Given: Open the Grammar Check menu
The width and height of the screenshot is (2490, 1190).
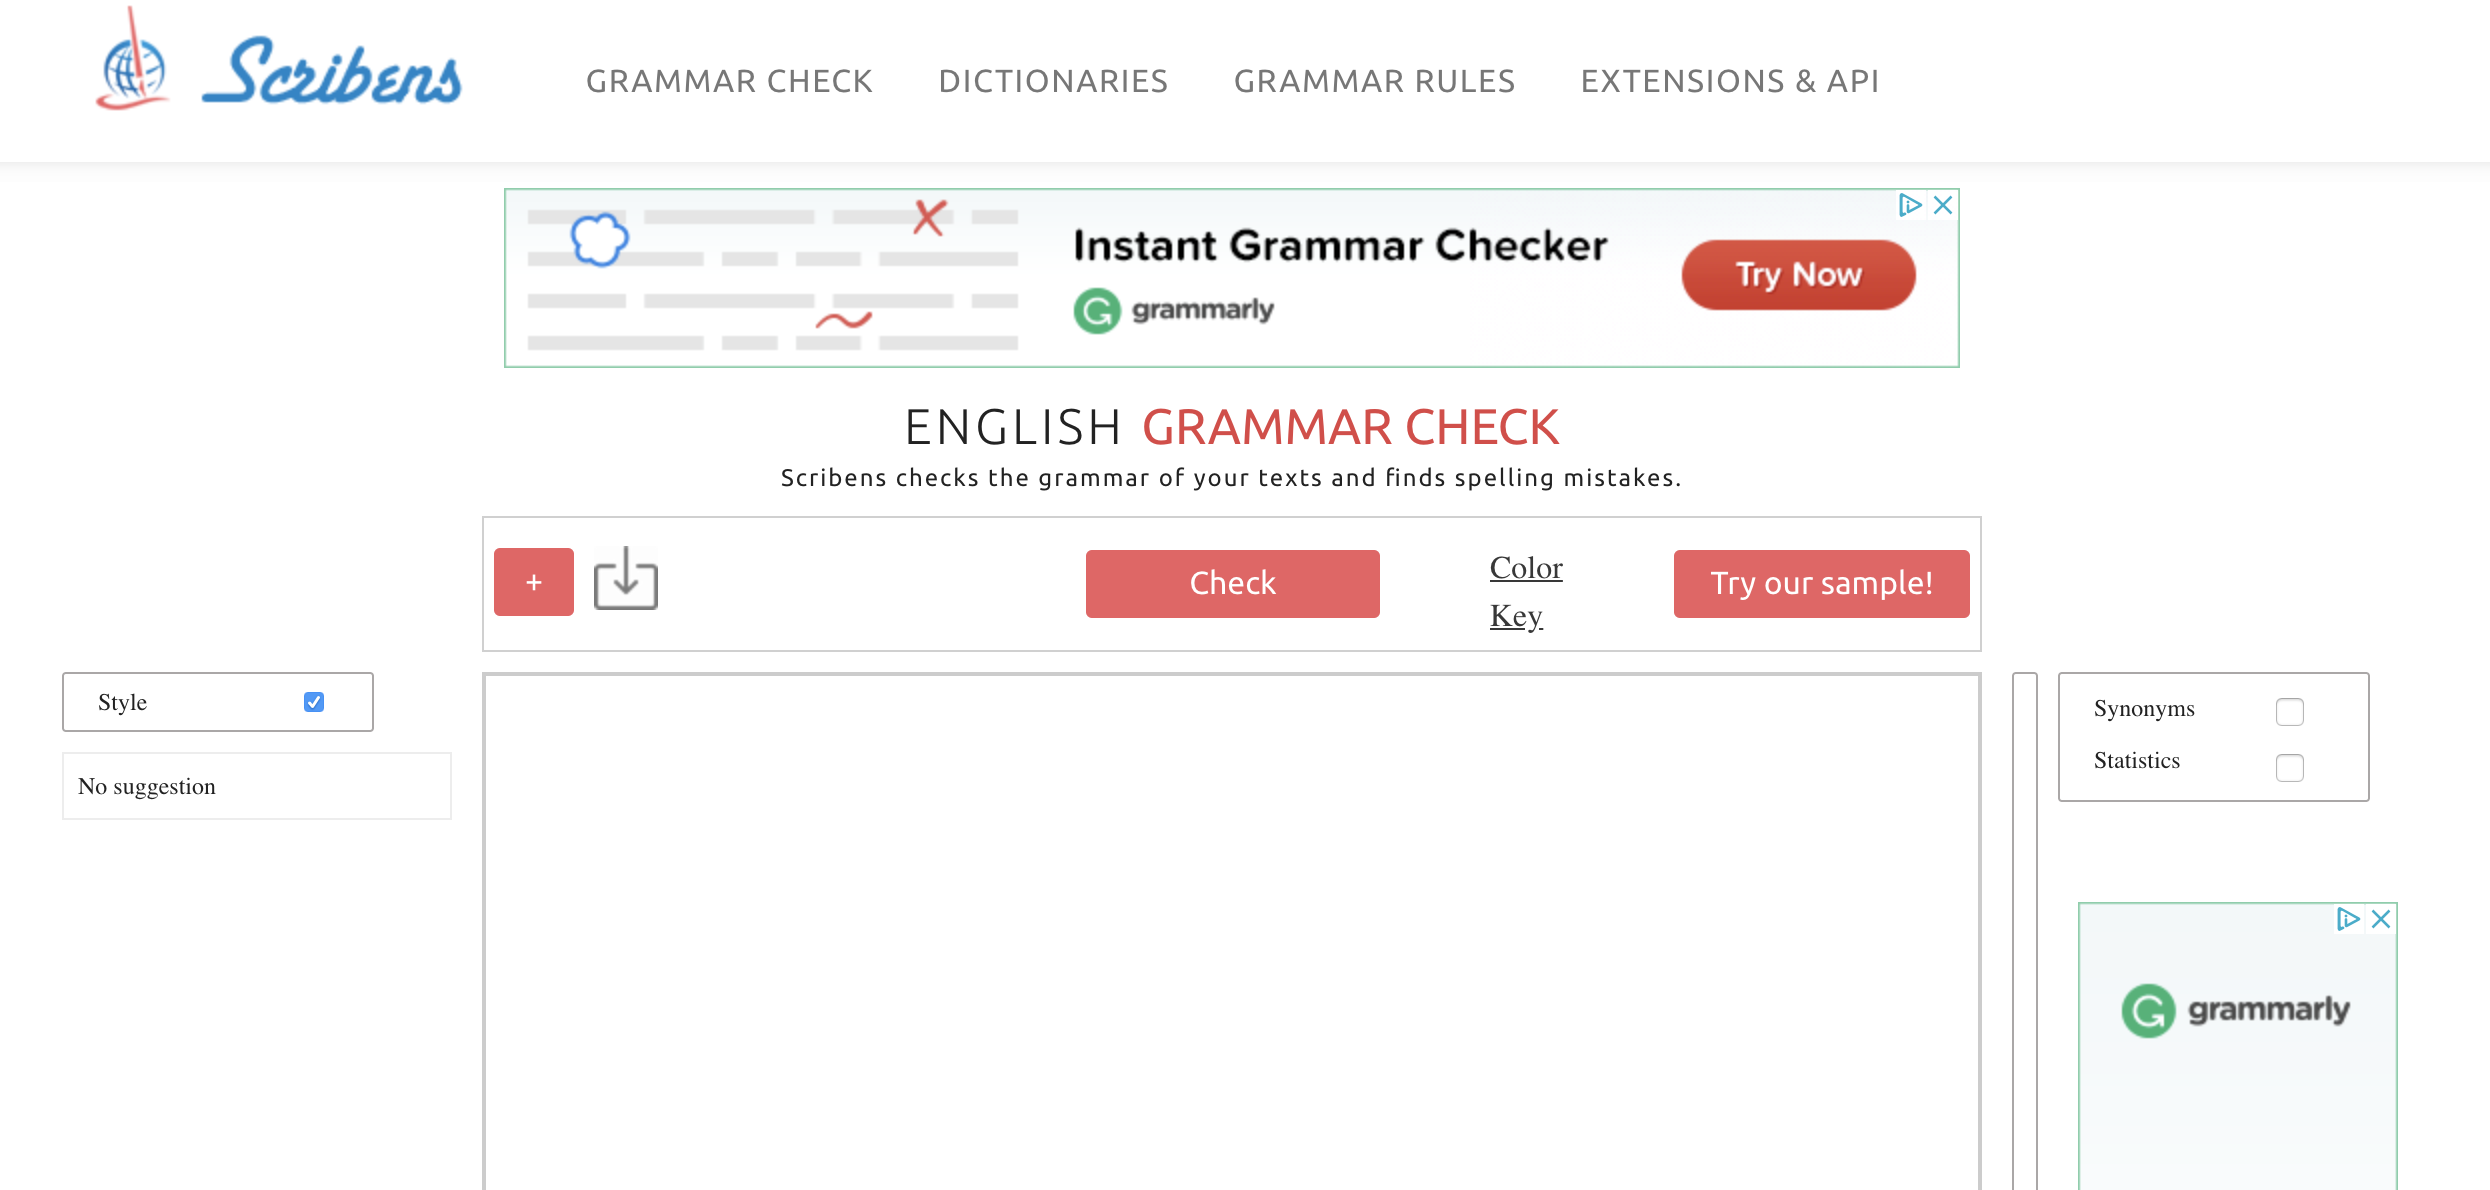Looking at the screenshot, I should click(729, 81).
